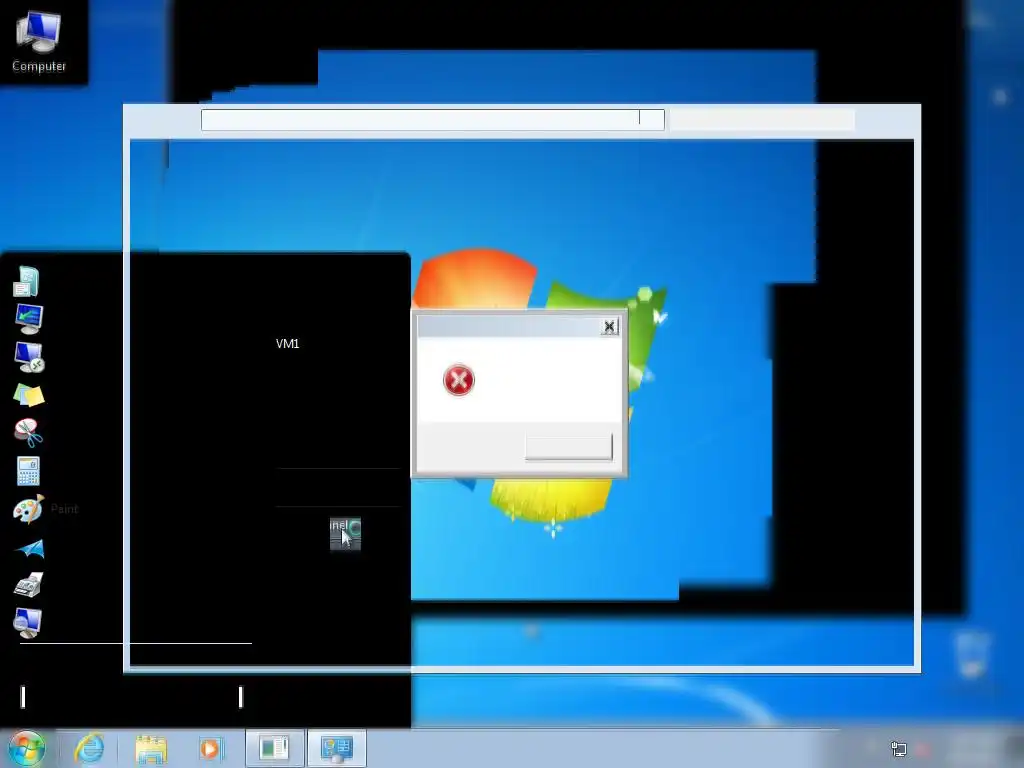Open the network tray icon
This screenshot has height=768, width=1024.
pyautogui.click(x=899, y=749)
